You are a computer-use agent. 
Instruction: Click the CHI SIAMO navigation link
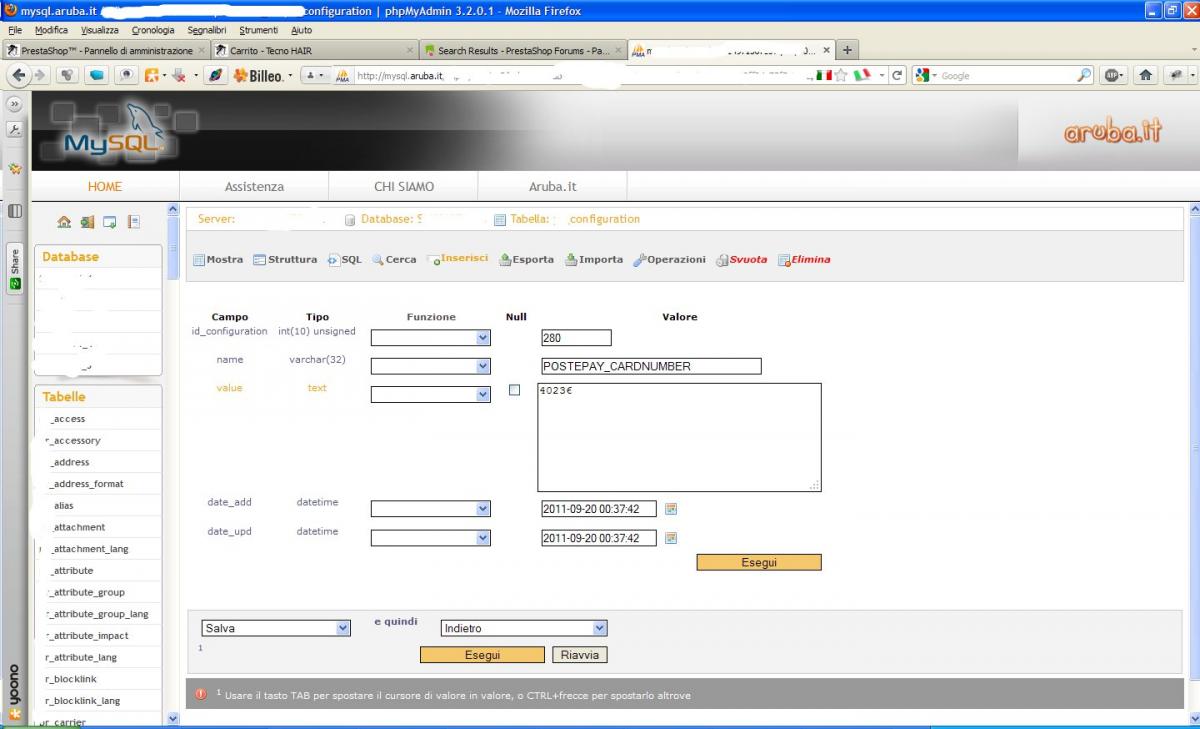coord(404,186)
